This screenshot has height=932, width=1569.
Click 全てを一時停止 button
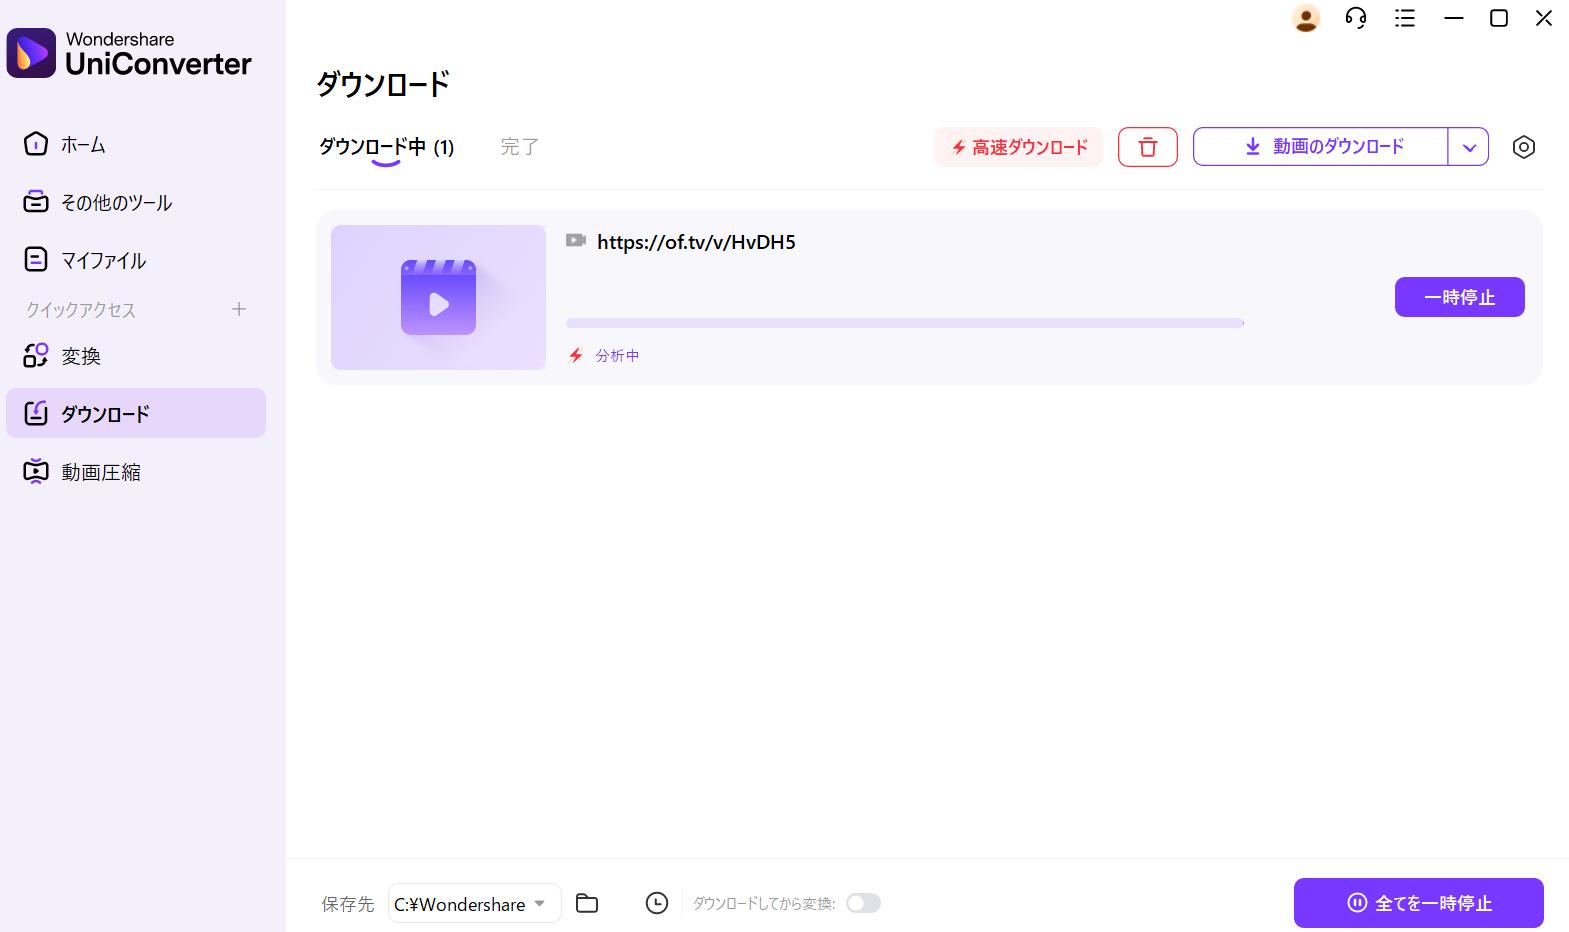1418,903
